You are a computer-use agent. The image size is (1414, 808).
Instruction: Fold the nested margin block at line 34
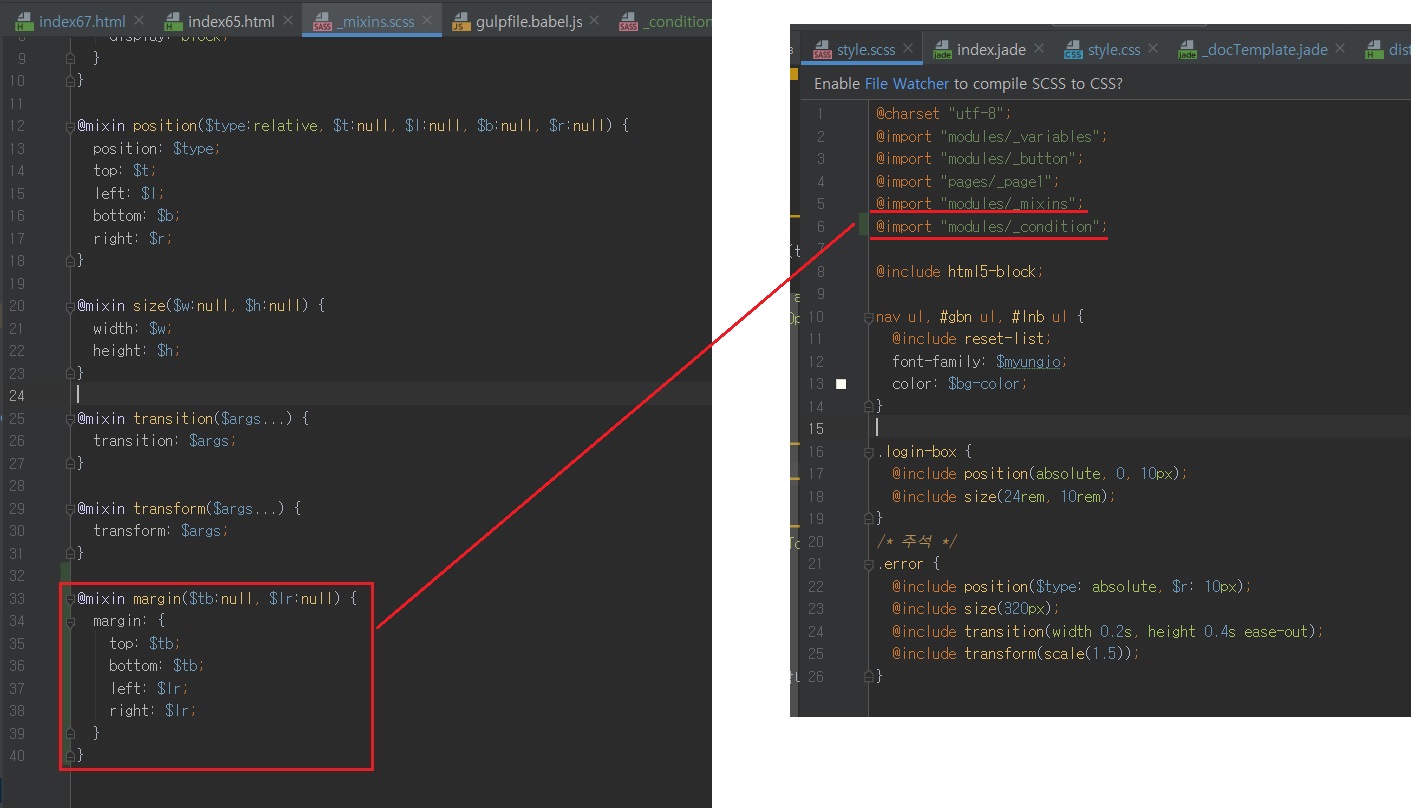point(70,621)
